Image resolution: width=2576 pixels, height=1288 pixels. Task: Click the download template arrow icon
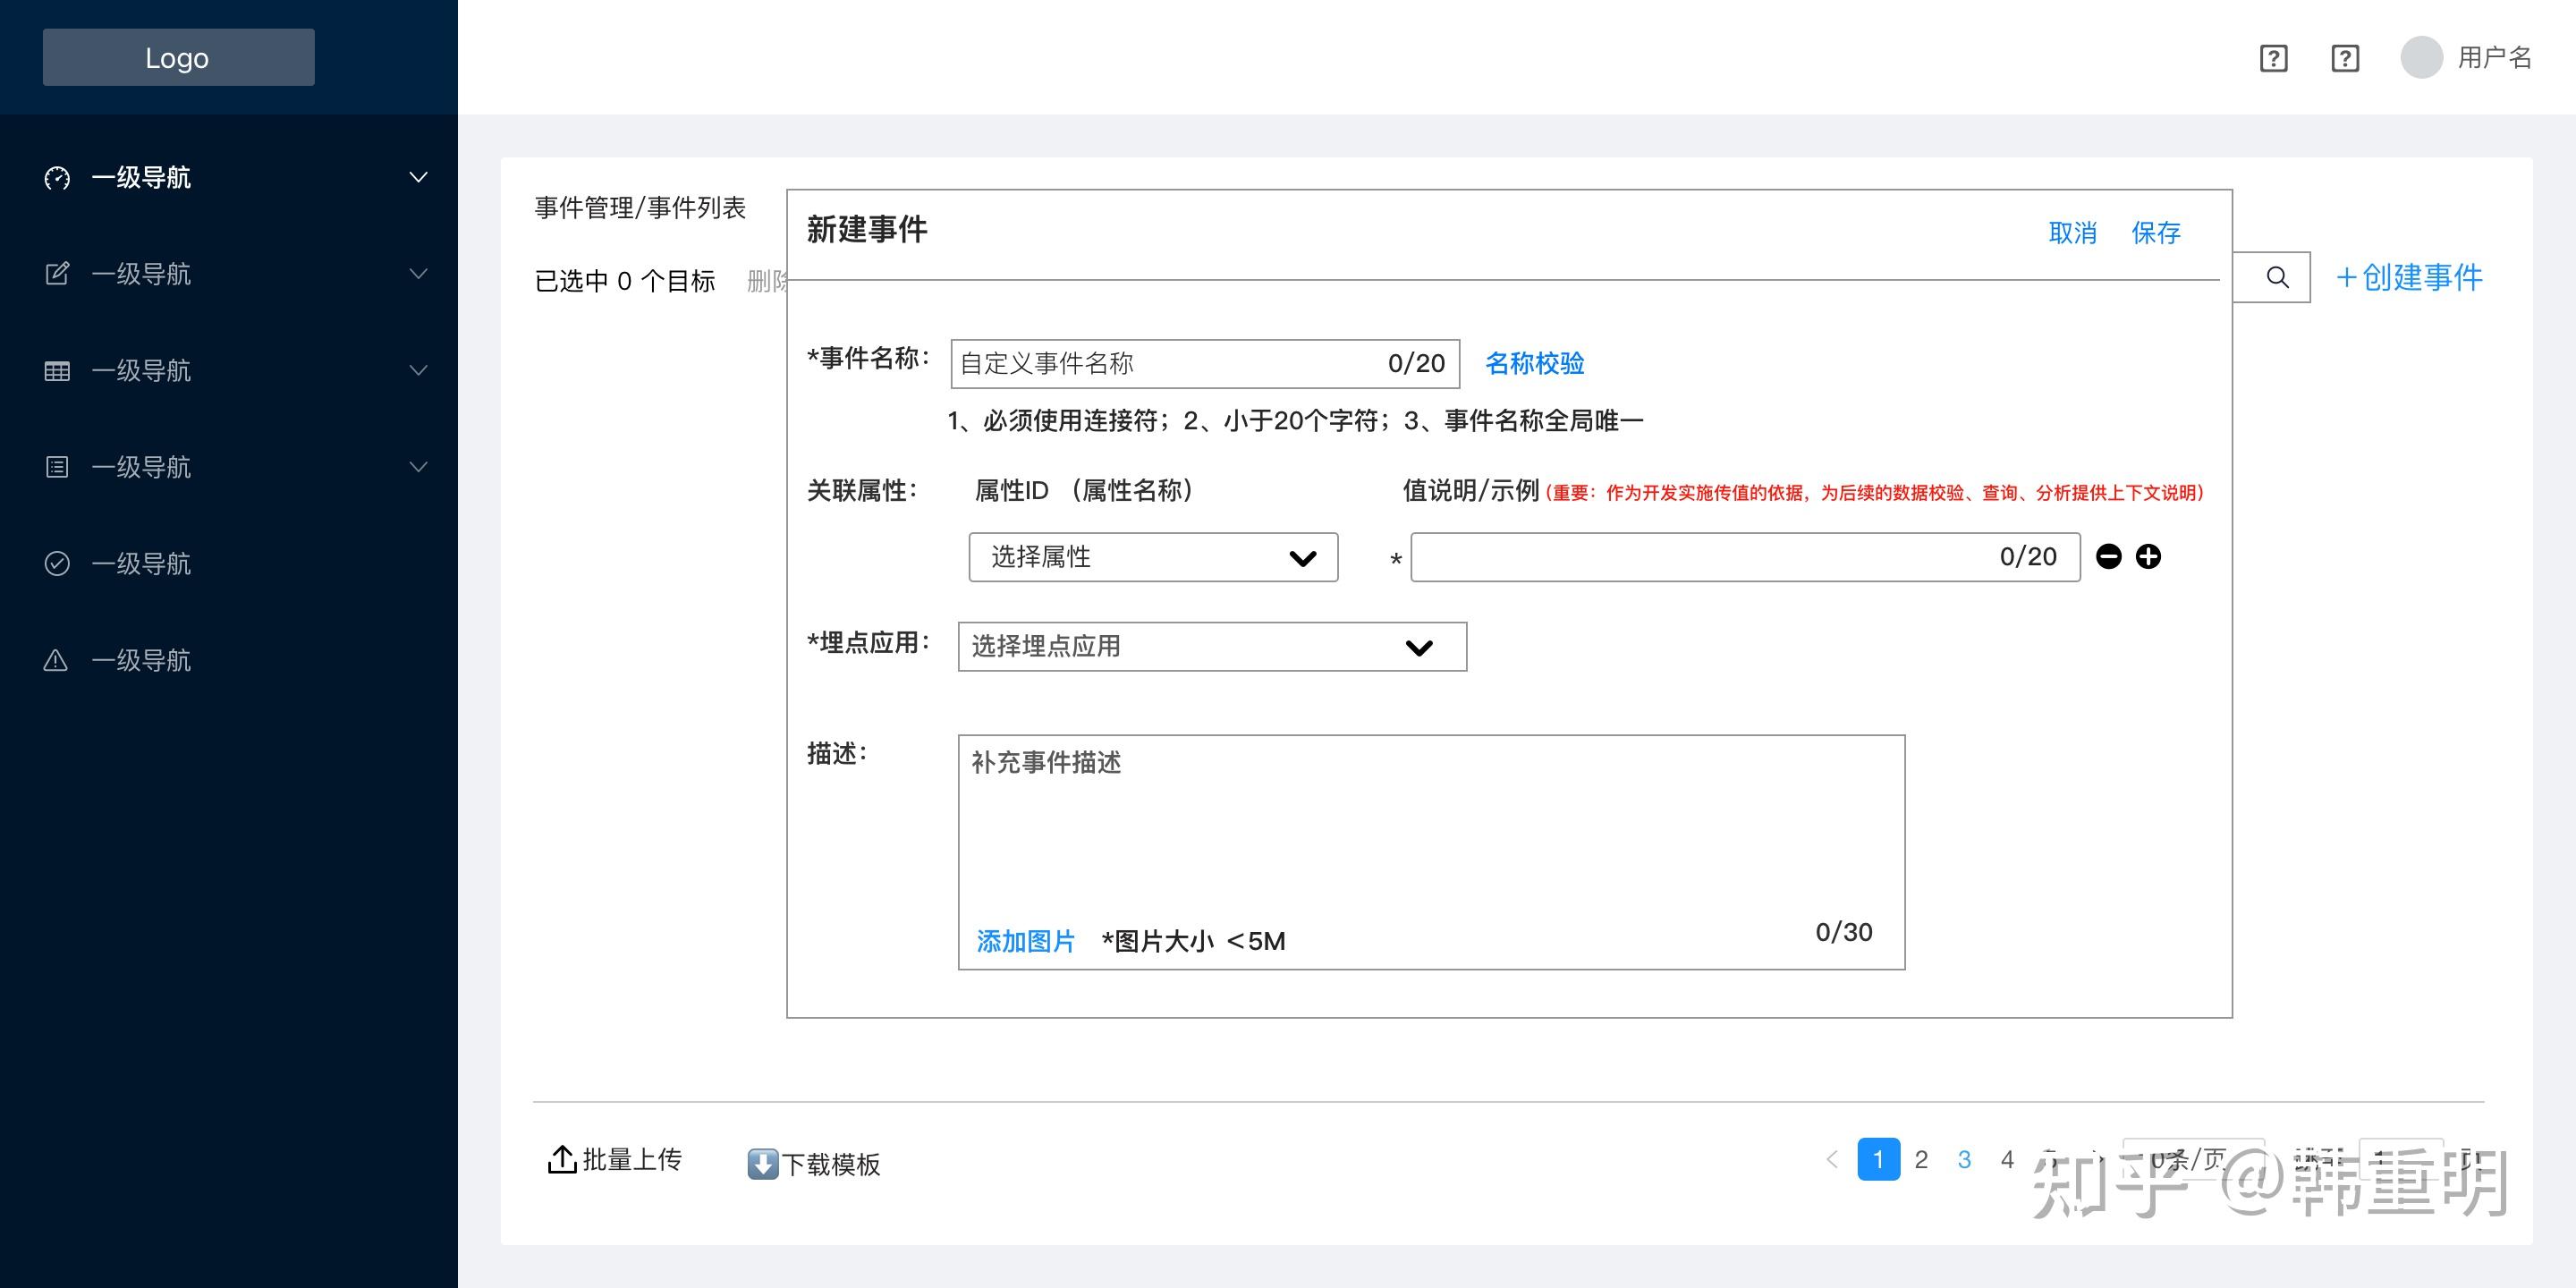[x=762, y=1164]
